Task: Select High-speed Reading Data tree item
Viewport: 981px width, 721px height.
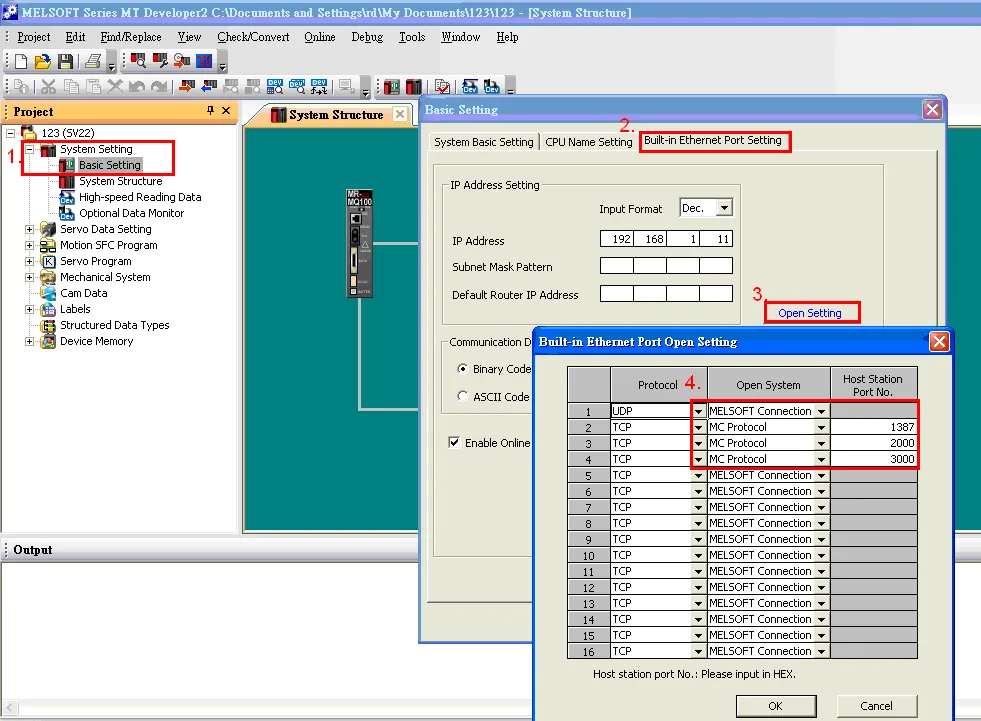Action: tap(140, 197)
